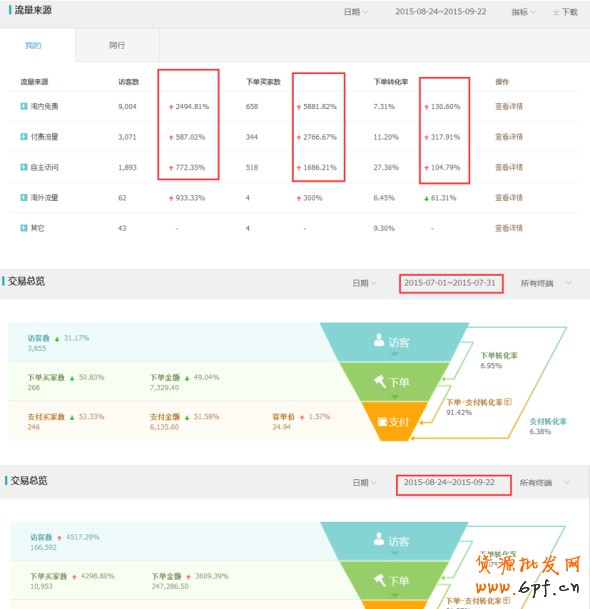590x609 pixels.
Task: Open the 所有终端 dropdown in first 交易总览
Action: point(546,283)
